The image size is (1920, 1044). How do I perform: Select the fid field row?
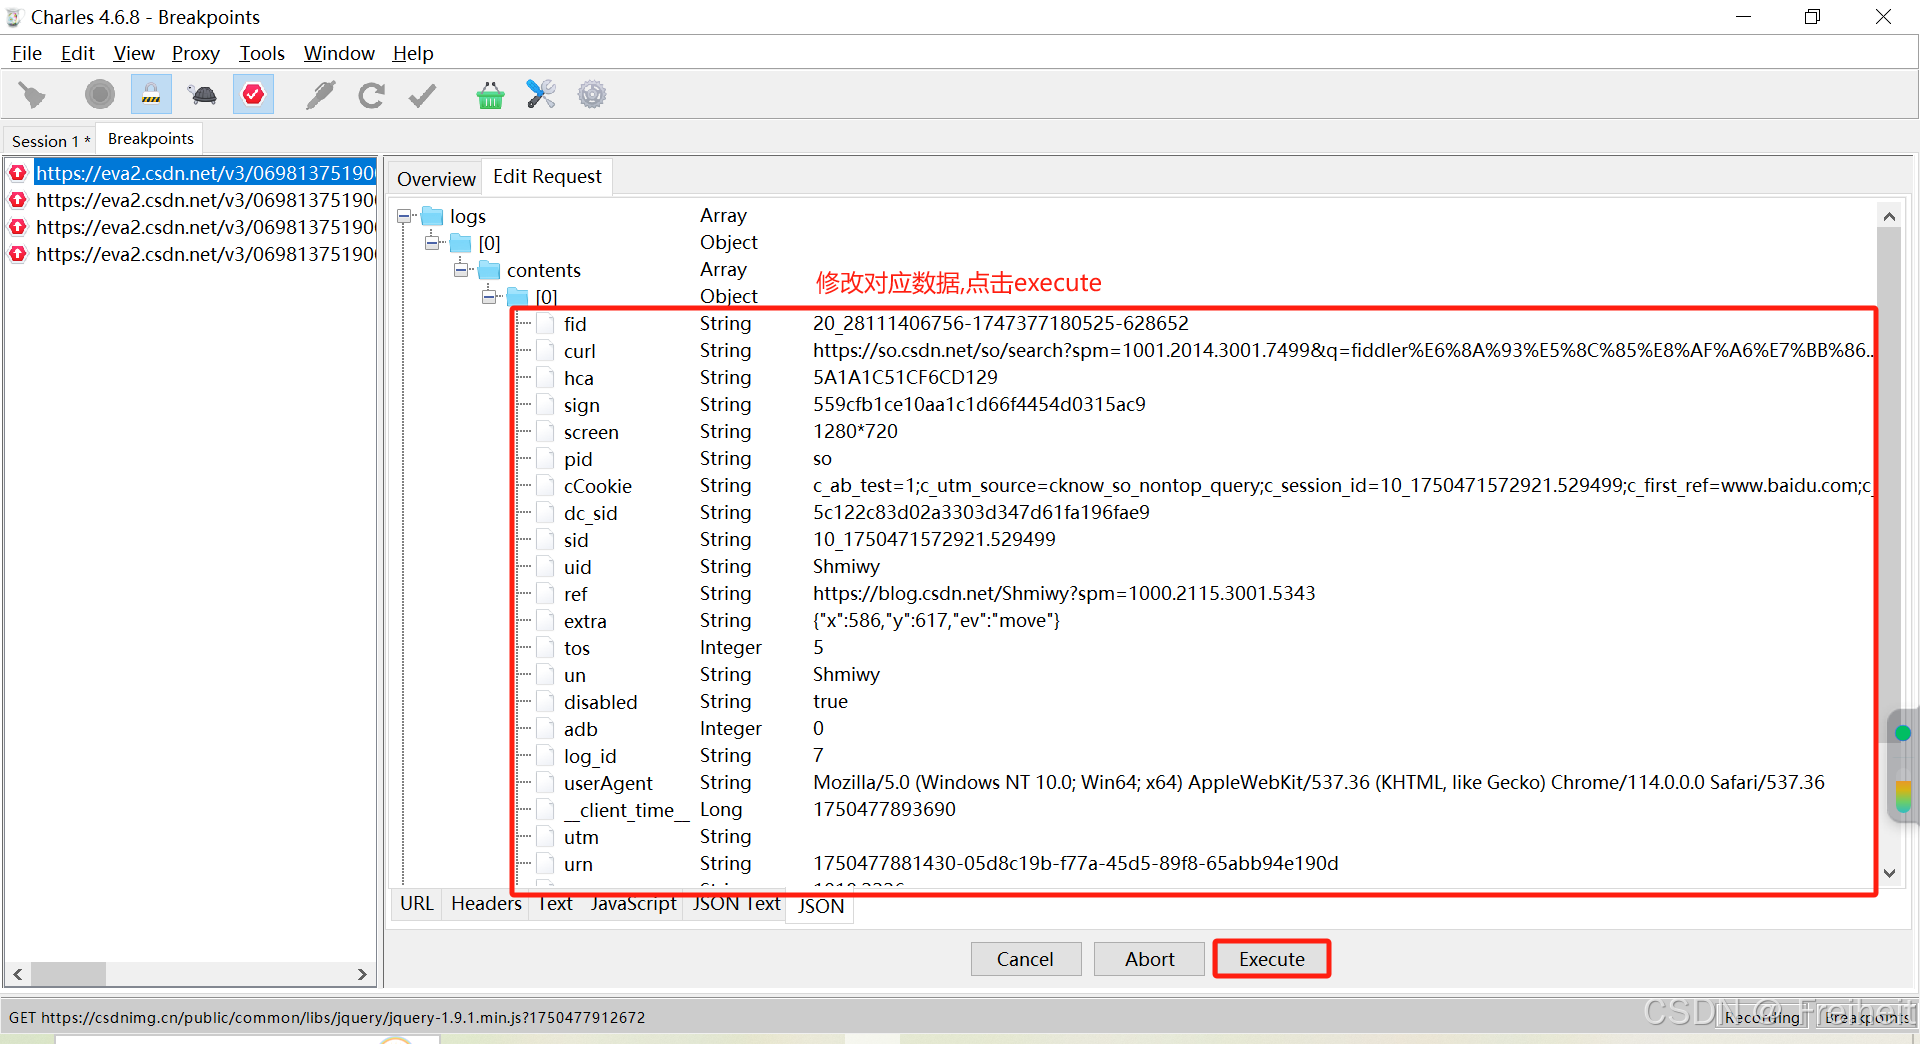[1193, 324]
